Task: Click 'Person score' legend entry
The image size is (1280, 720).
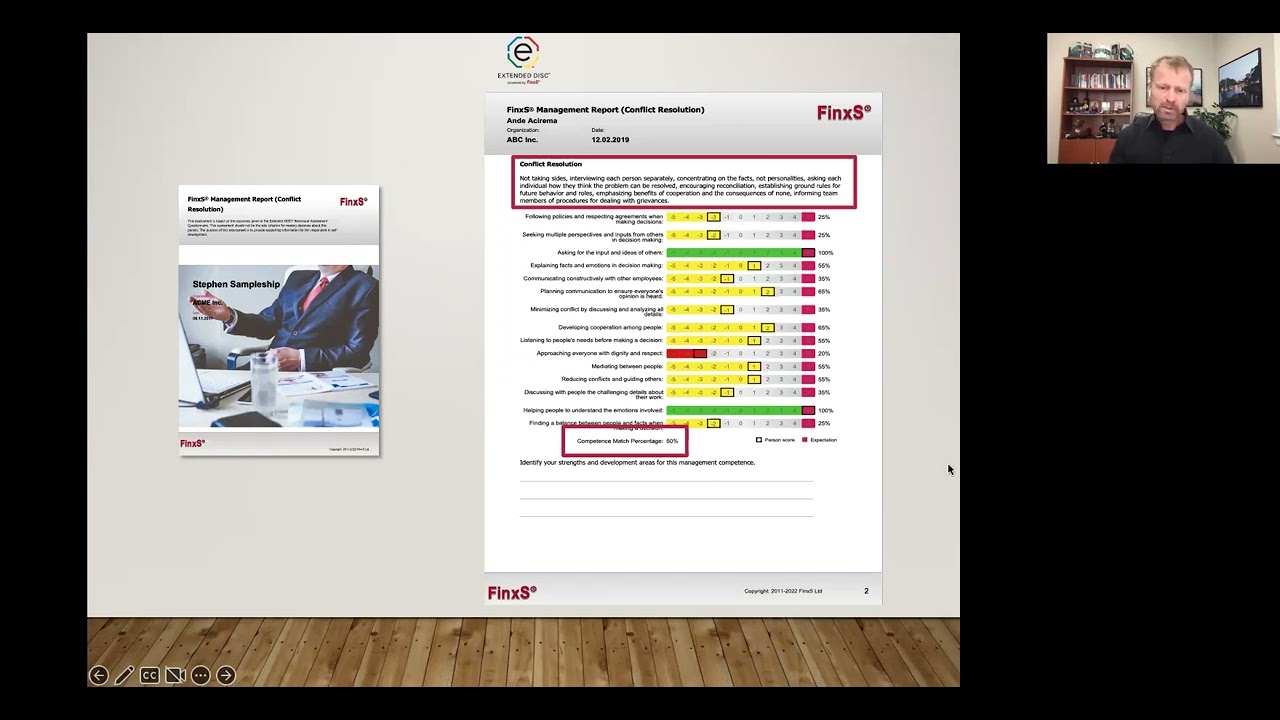Action: tap(775, 440)
